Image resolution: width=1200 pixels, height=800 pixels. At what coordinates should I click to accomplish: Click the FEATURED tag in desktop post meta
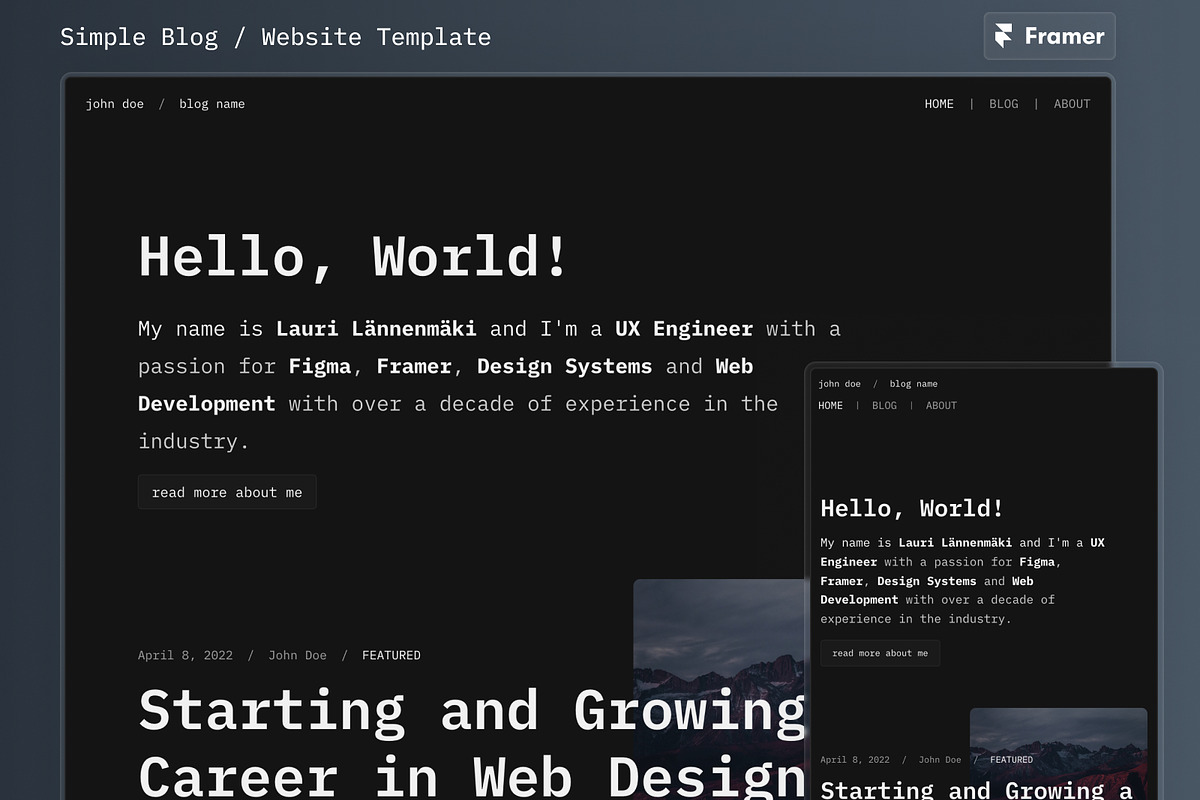391,656
